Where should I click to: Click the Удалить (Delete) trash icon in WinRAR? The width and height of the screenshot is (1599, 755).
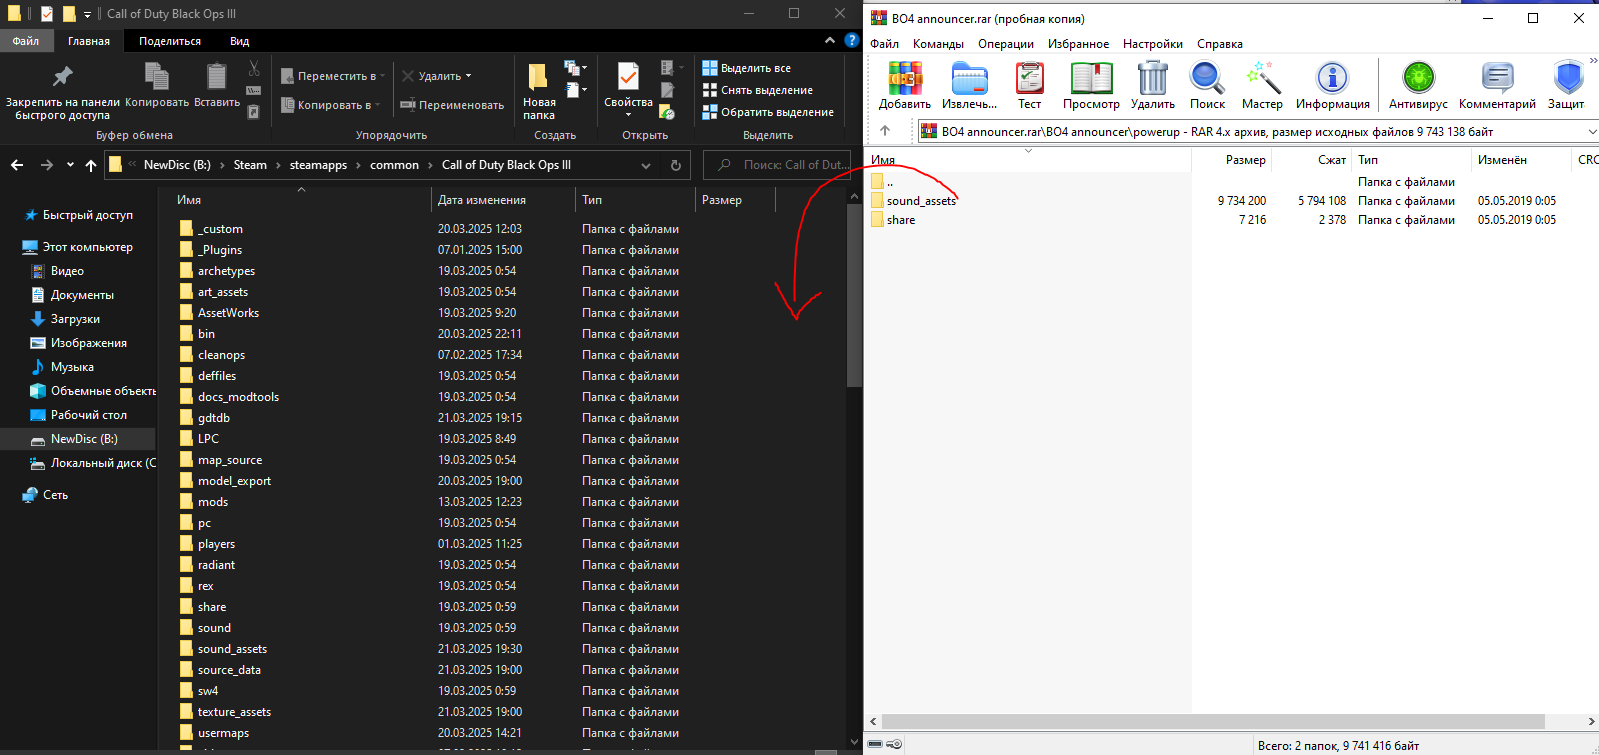(1153, 78)
